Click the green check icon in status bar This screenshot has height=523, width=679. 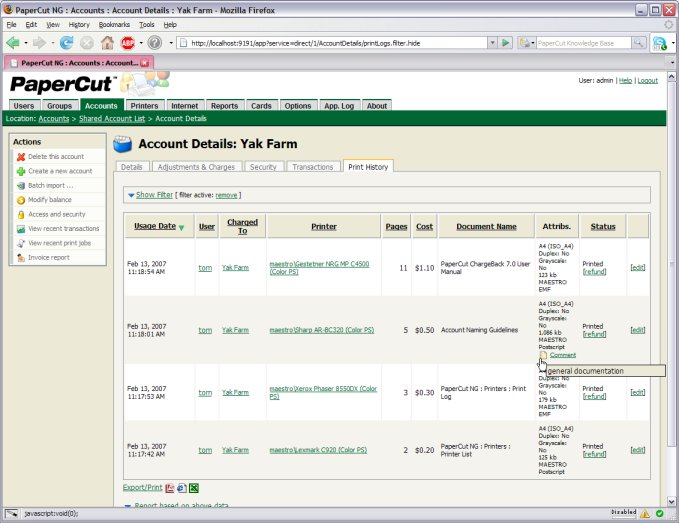point(660,513)
